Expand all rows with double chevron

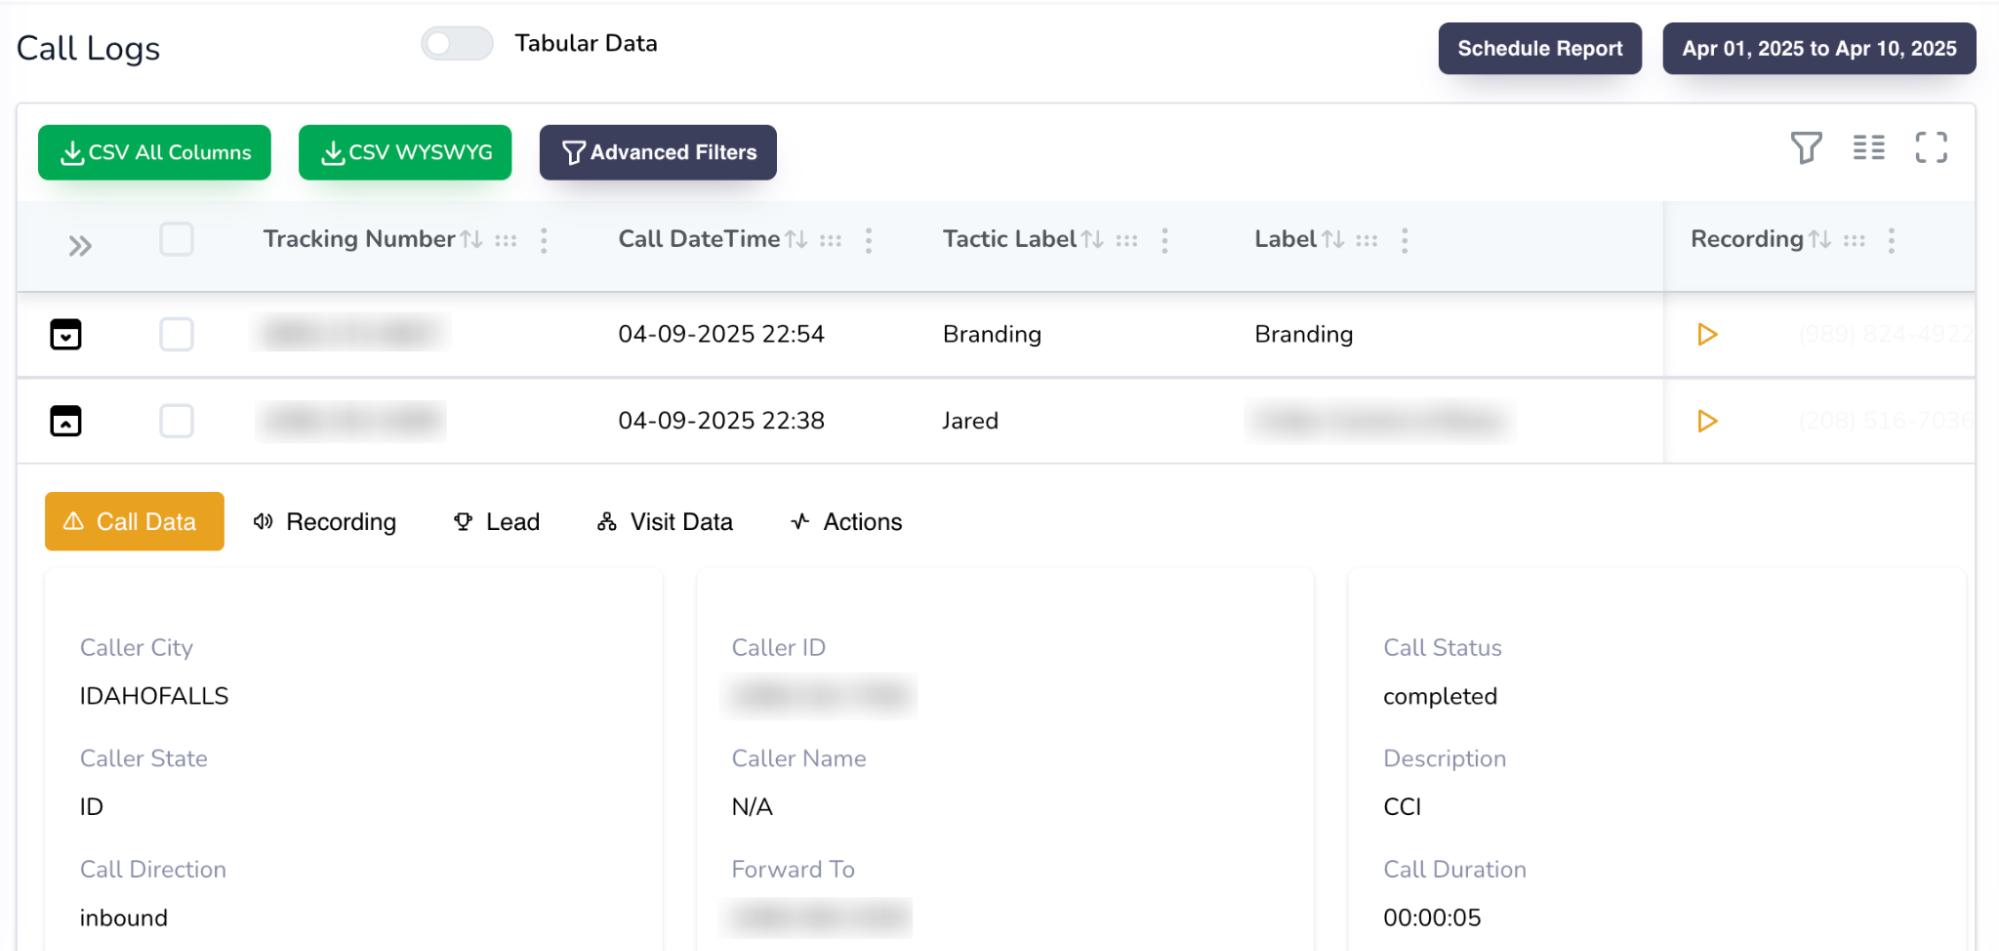pos(80,246)
